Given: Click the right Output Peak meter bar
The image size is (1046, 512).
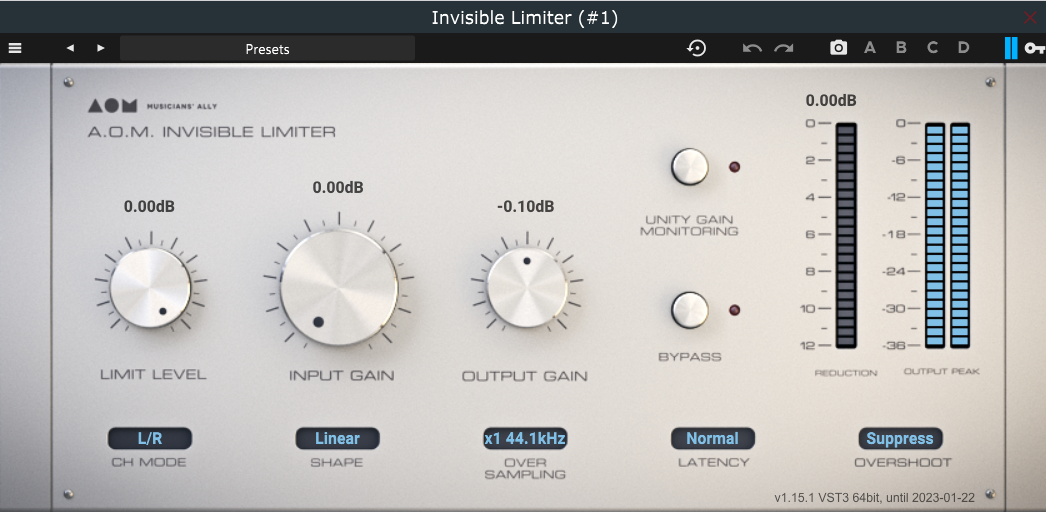Looking at the screenshot, I should coord(960,235).
